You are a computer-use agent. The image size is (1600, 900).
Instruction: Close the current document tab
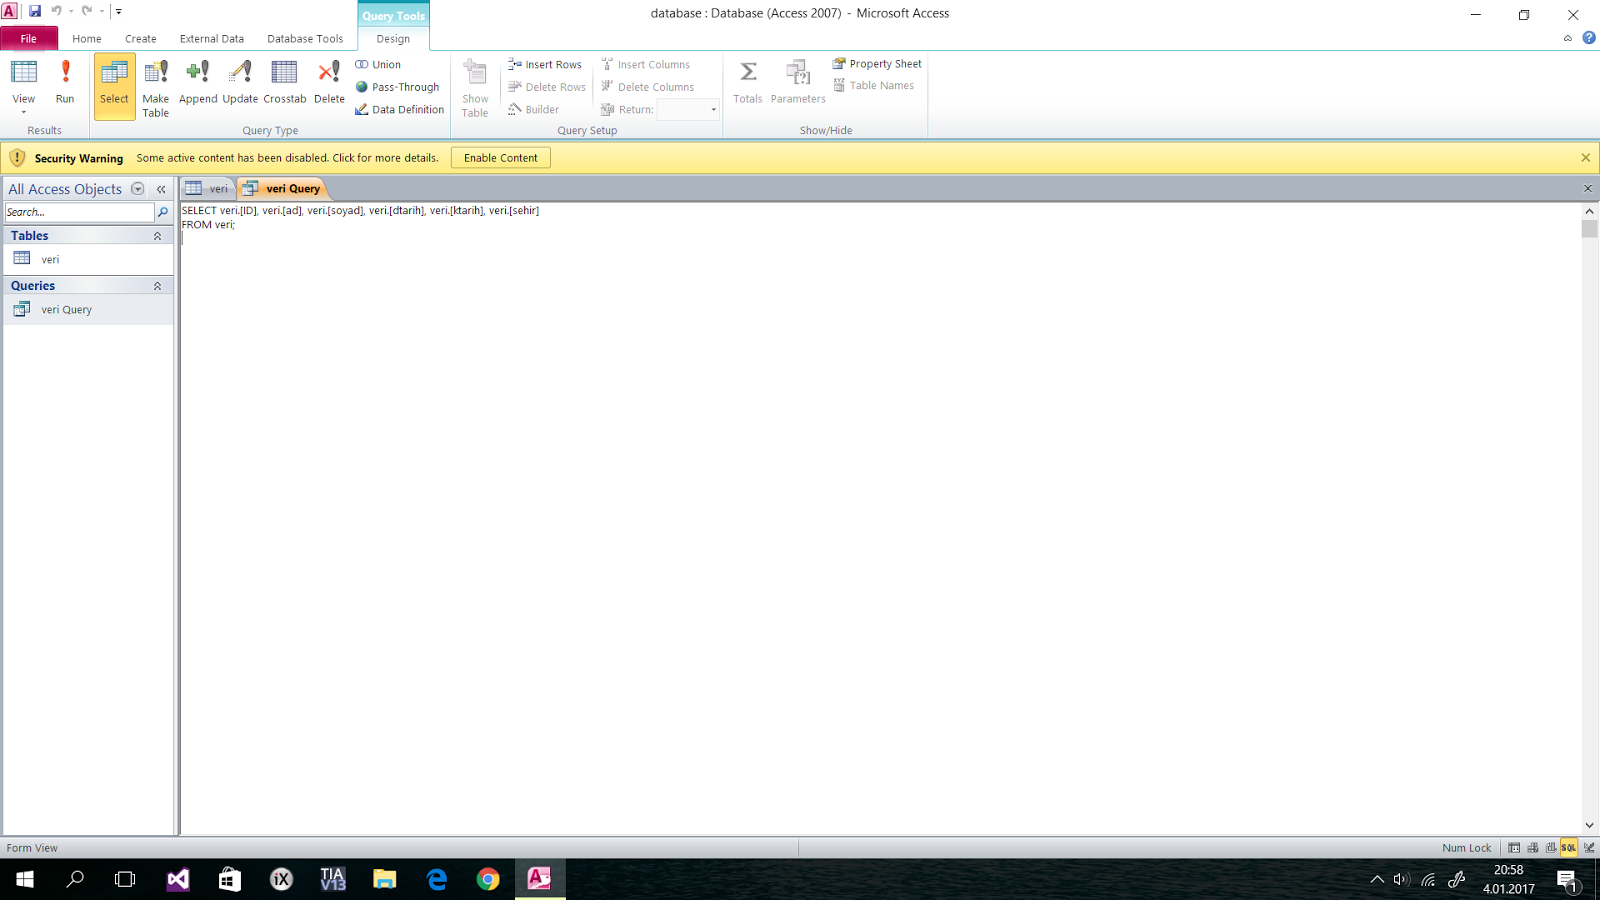[x=1587, y=188]
